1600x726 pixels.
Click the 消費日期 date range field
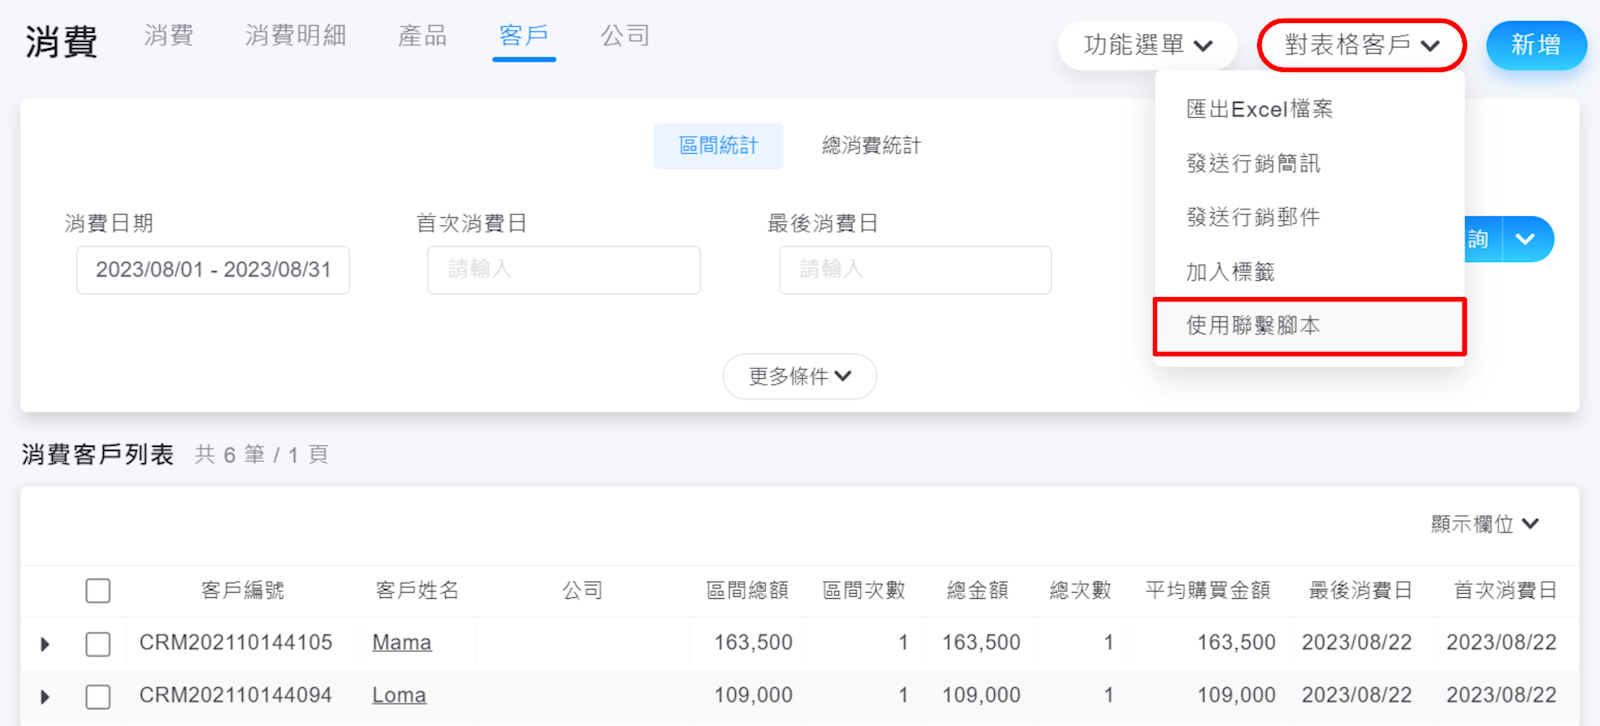click(x=213, y=270)
